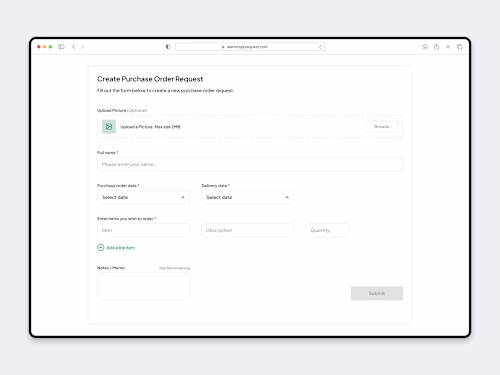500x375 pixels.
Task: Click the Notes / Memo text area
Action: point(143,286)
